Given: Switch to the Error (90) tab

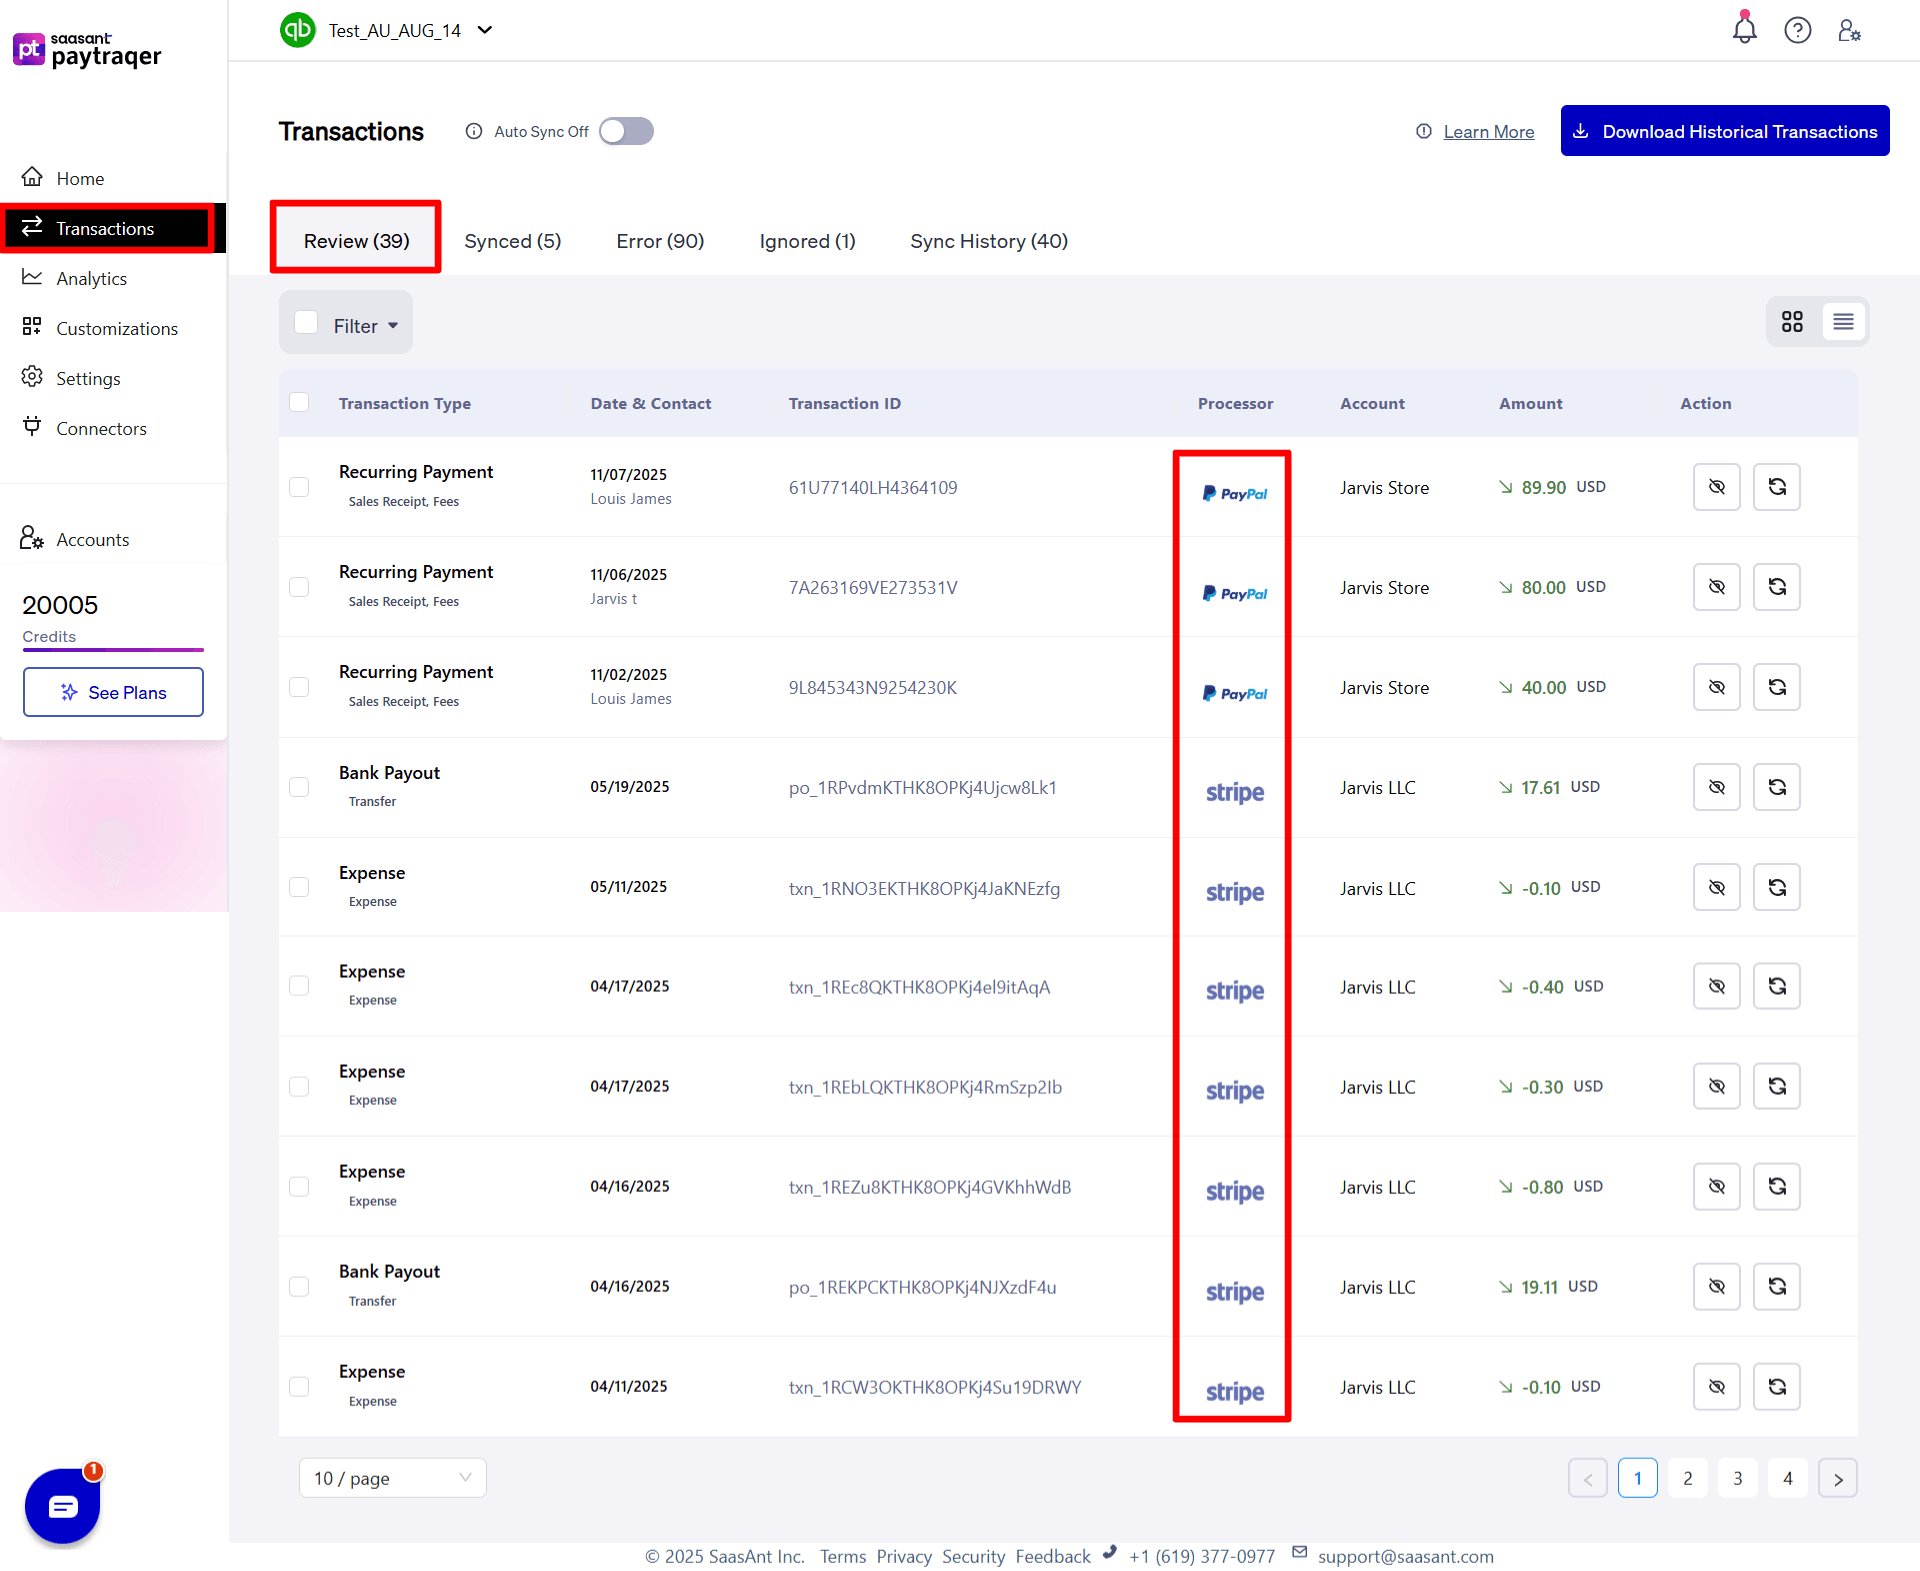Looking at the screenshot, I should tap(659, 241).
